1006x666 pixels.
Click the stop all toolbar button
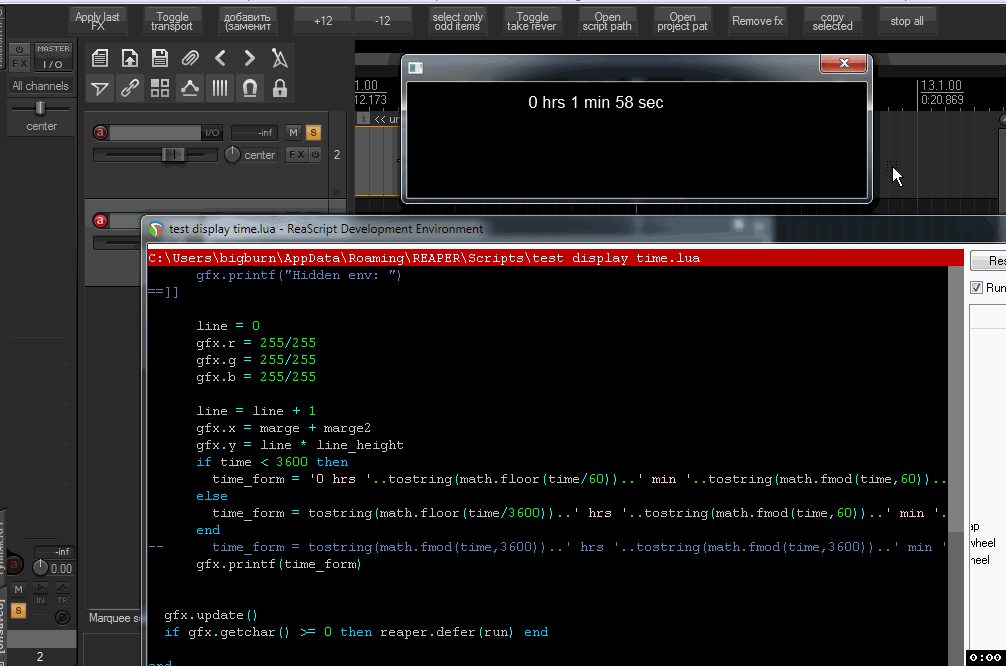tap(907, 21)
